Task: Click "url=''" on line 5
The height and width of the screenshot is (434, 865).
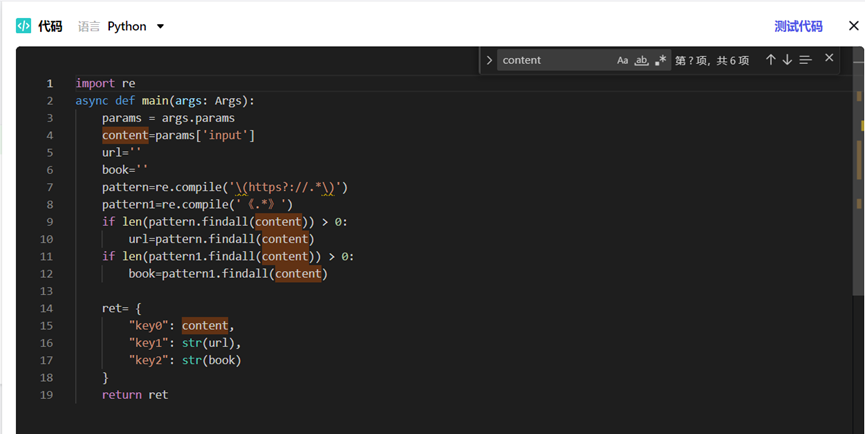Action: (122, 152)
